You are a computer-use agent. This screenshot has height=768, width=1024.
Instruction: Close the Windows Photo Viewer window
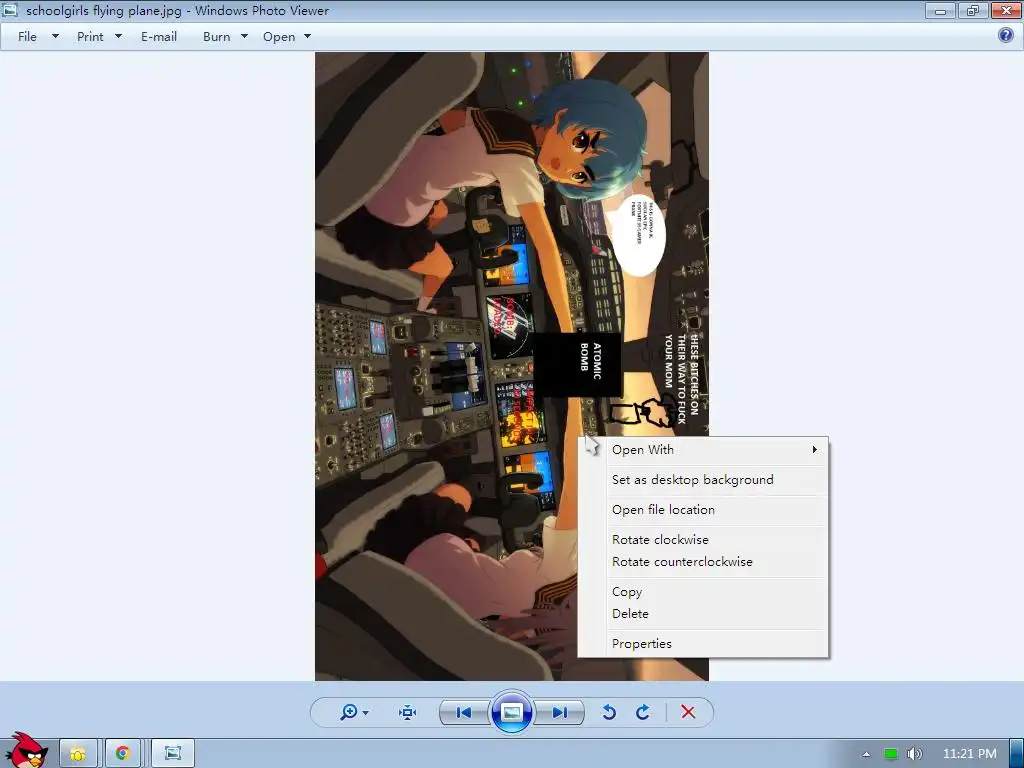tap(1006, 10)
